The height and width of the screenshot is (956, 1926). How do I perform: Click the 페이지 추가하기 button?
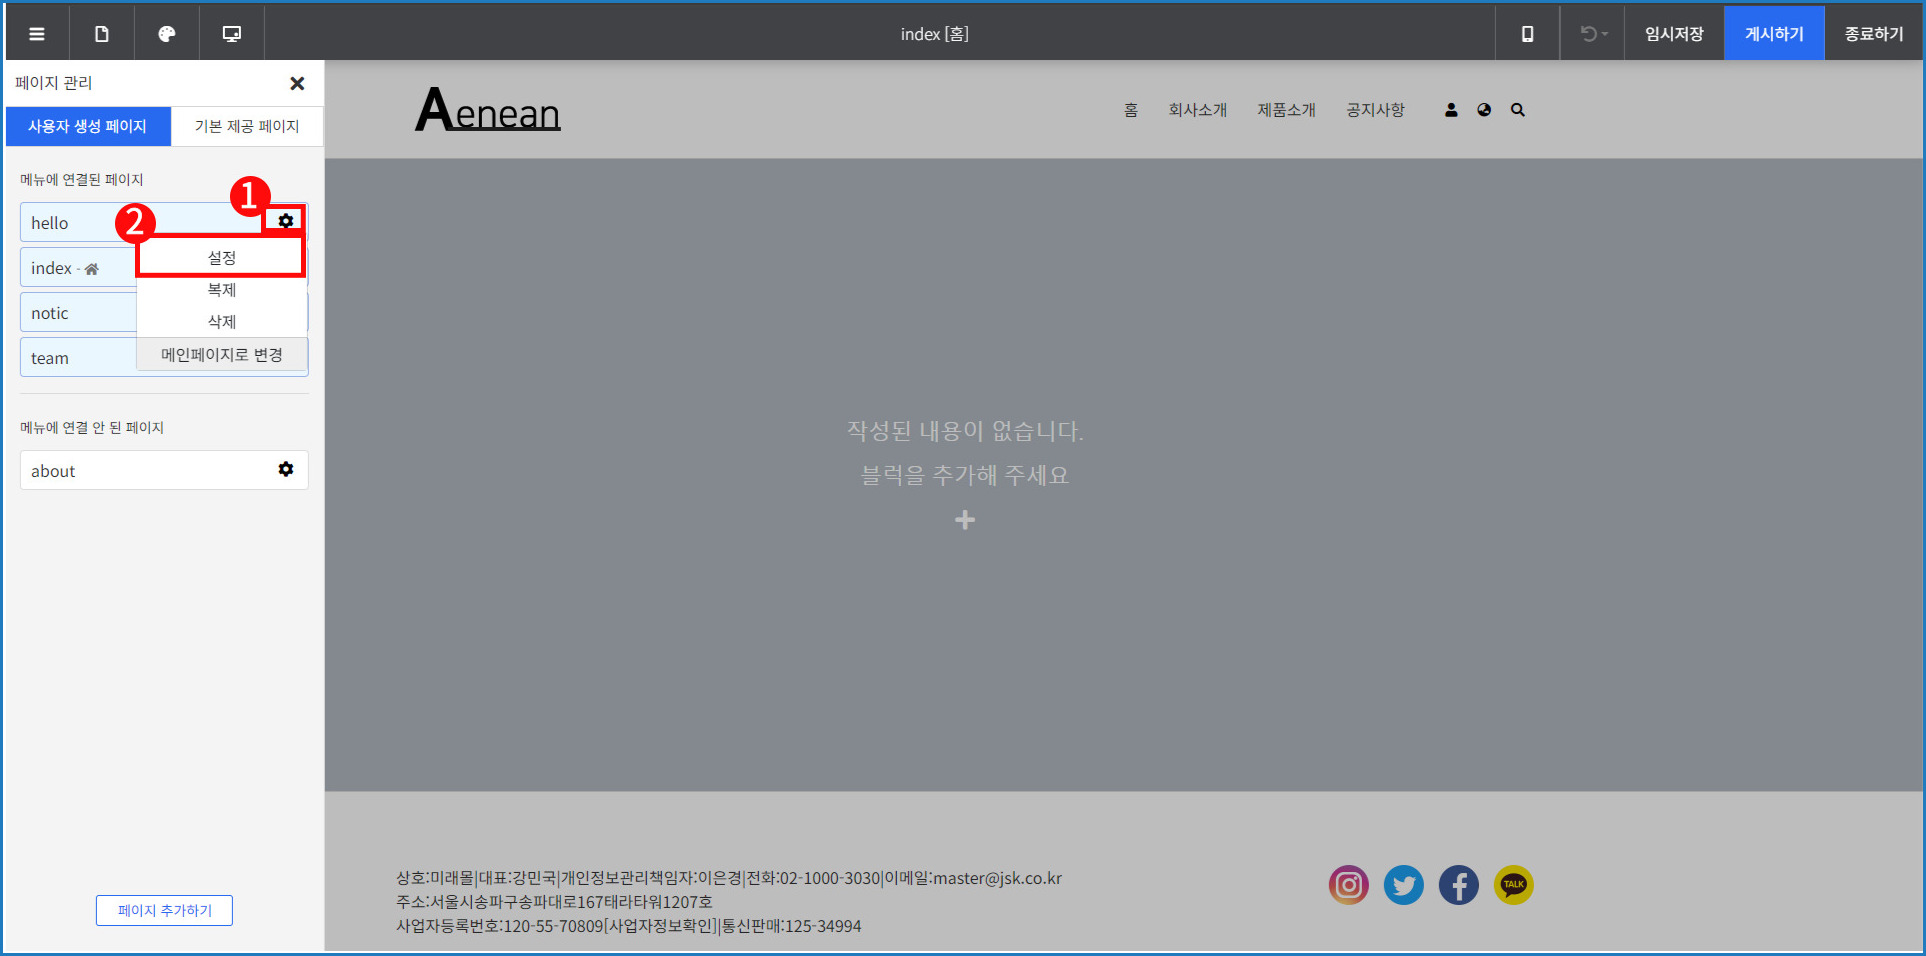[165, 910]
